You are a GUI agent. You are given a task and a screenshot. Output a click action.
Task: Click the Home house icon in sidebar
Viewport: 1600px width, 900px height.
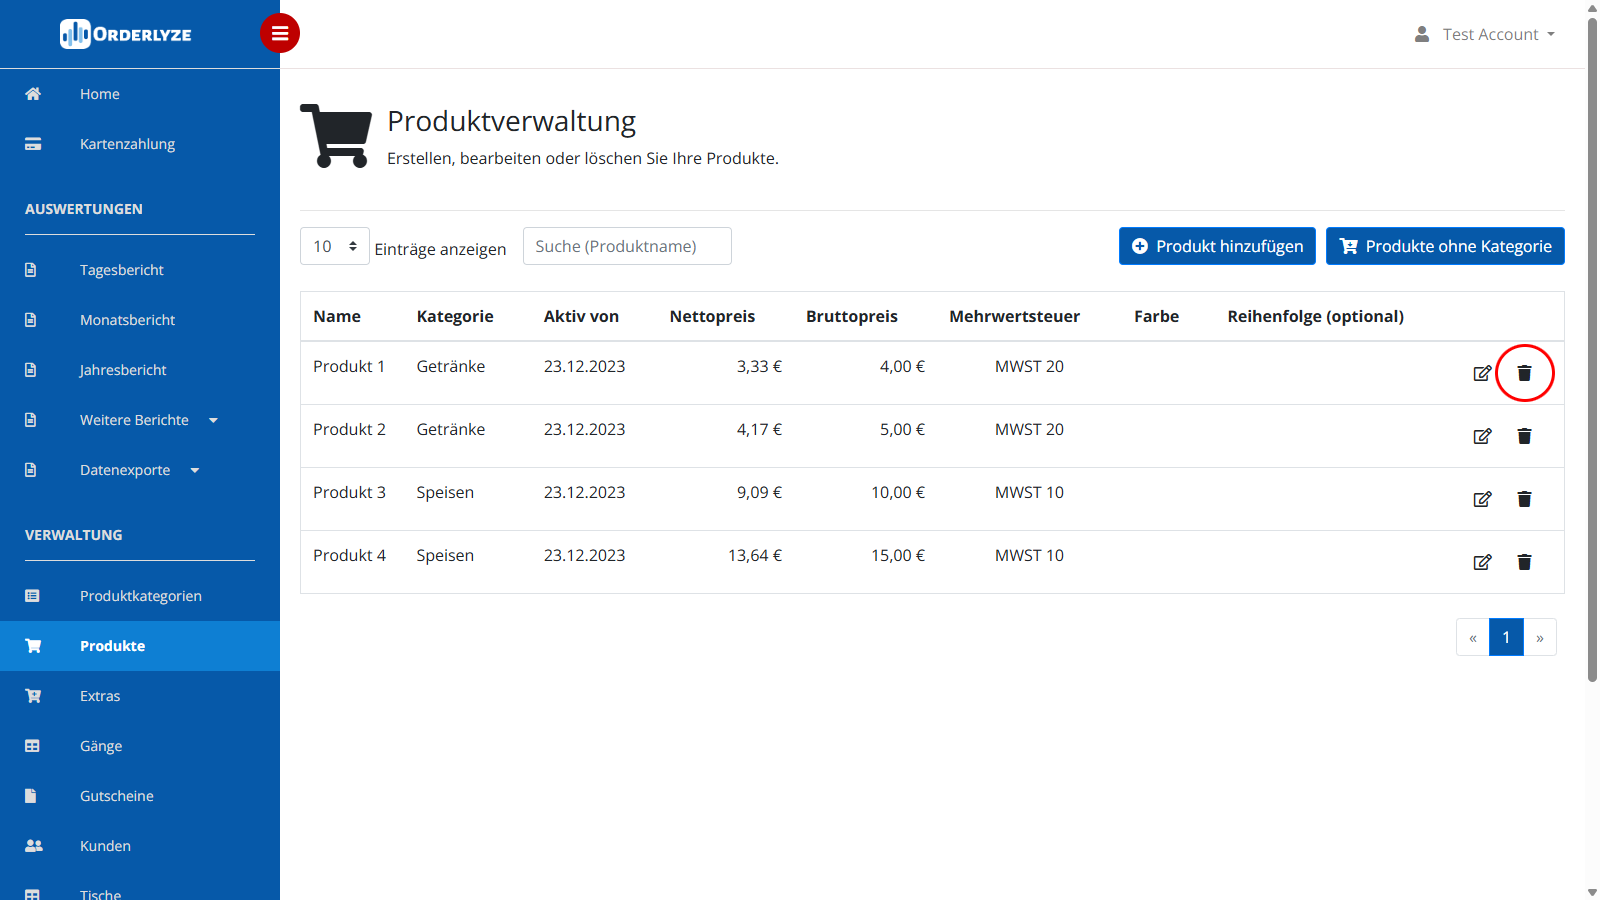coord(33,94)
